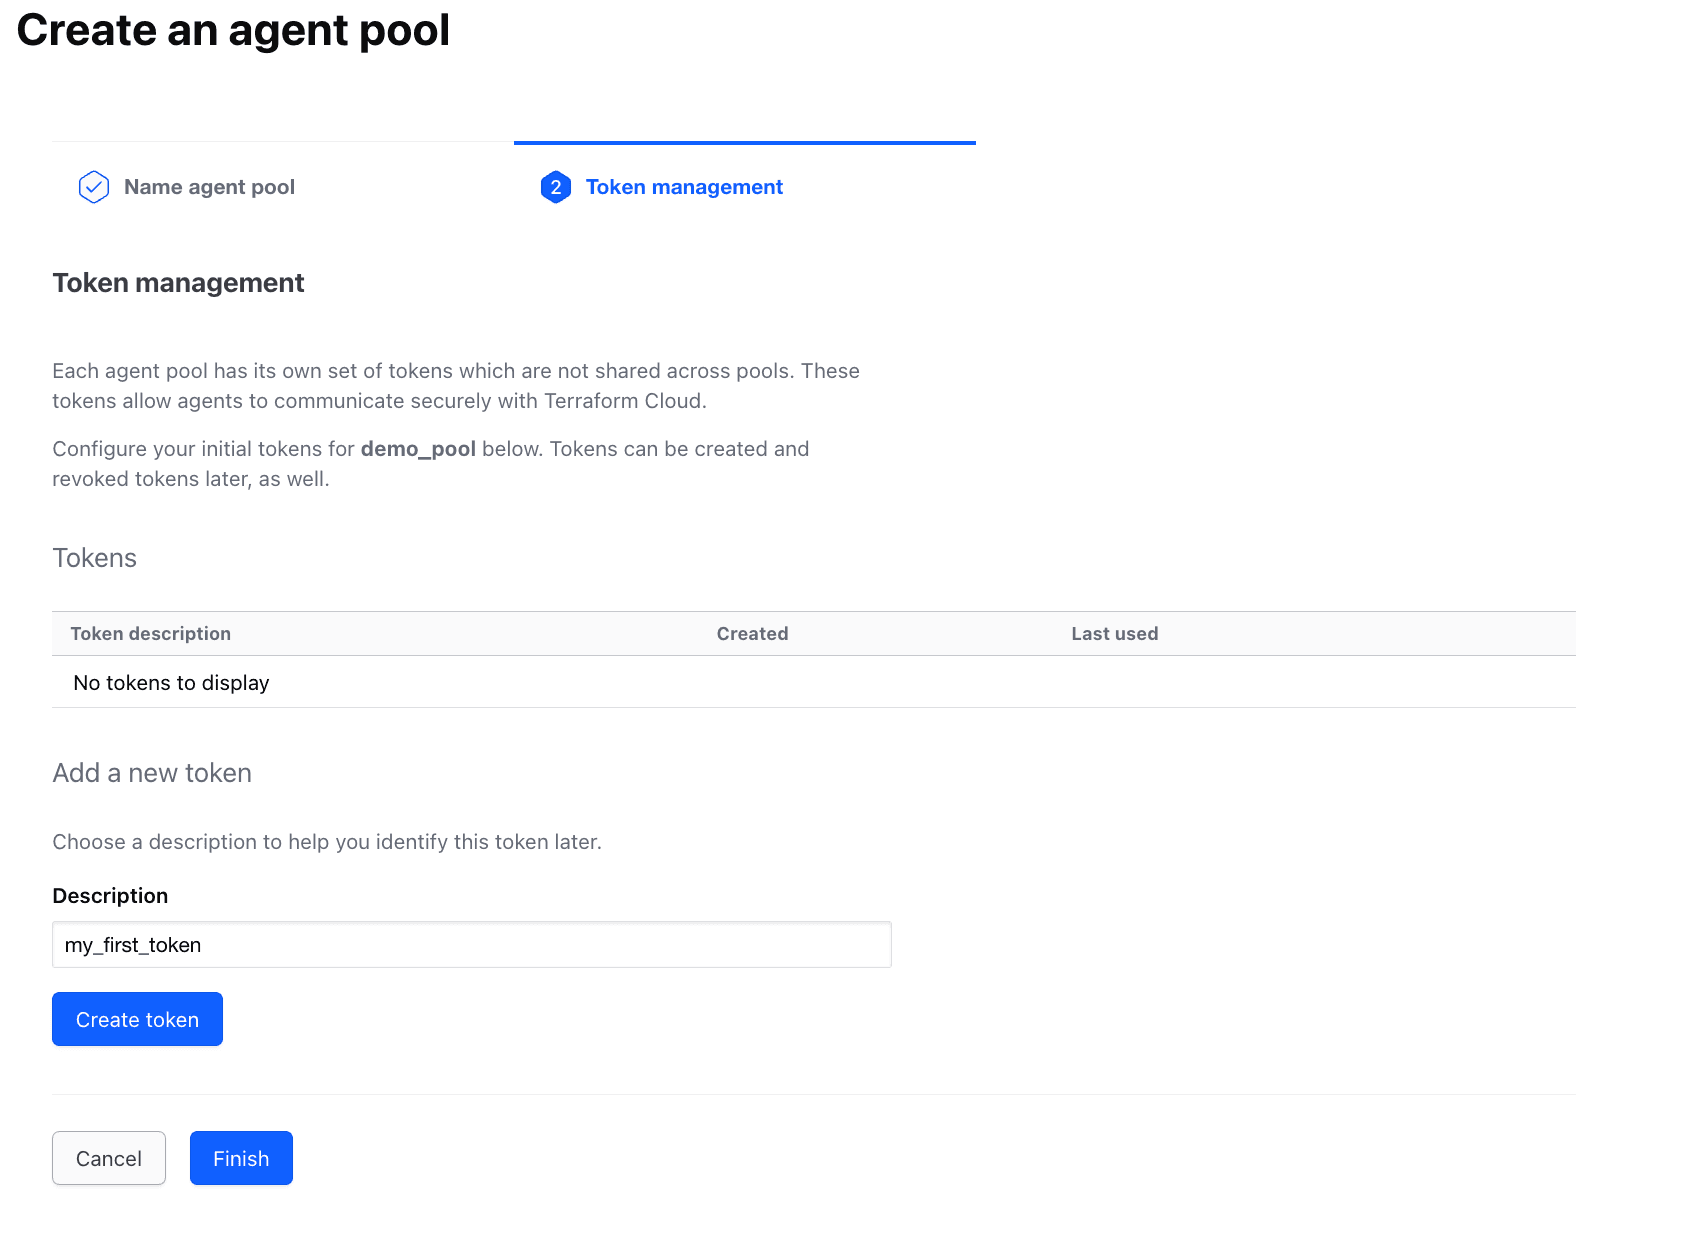Click the No tokens to display row
The height and width of the screenshot is (1246, 1696).
click(x=170, y=682)
